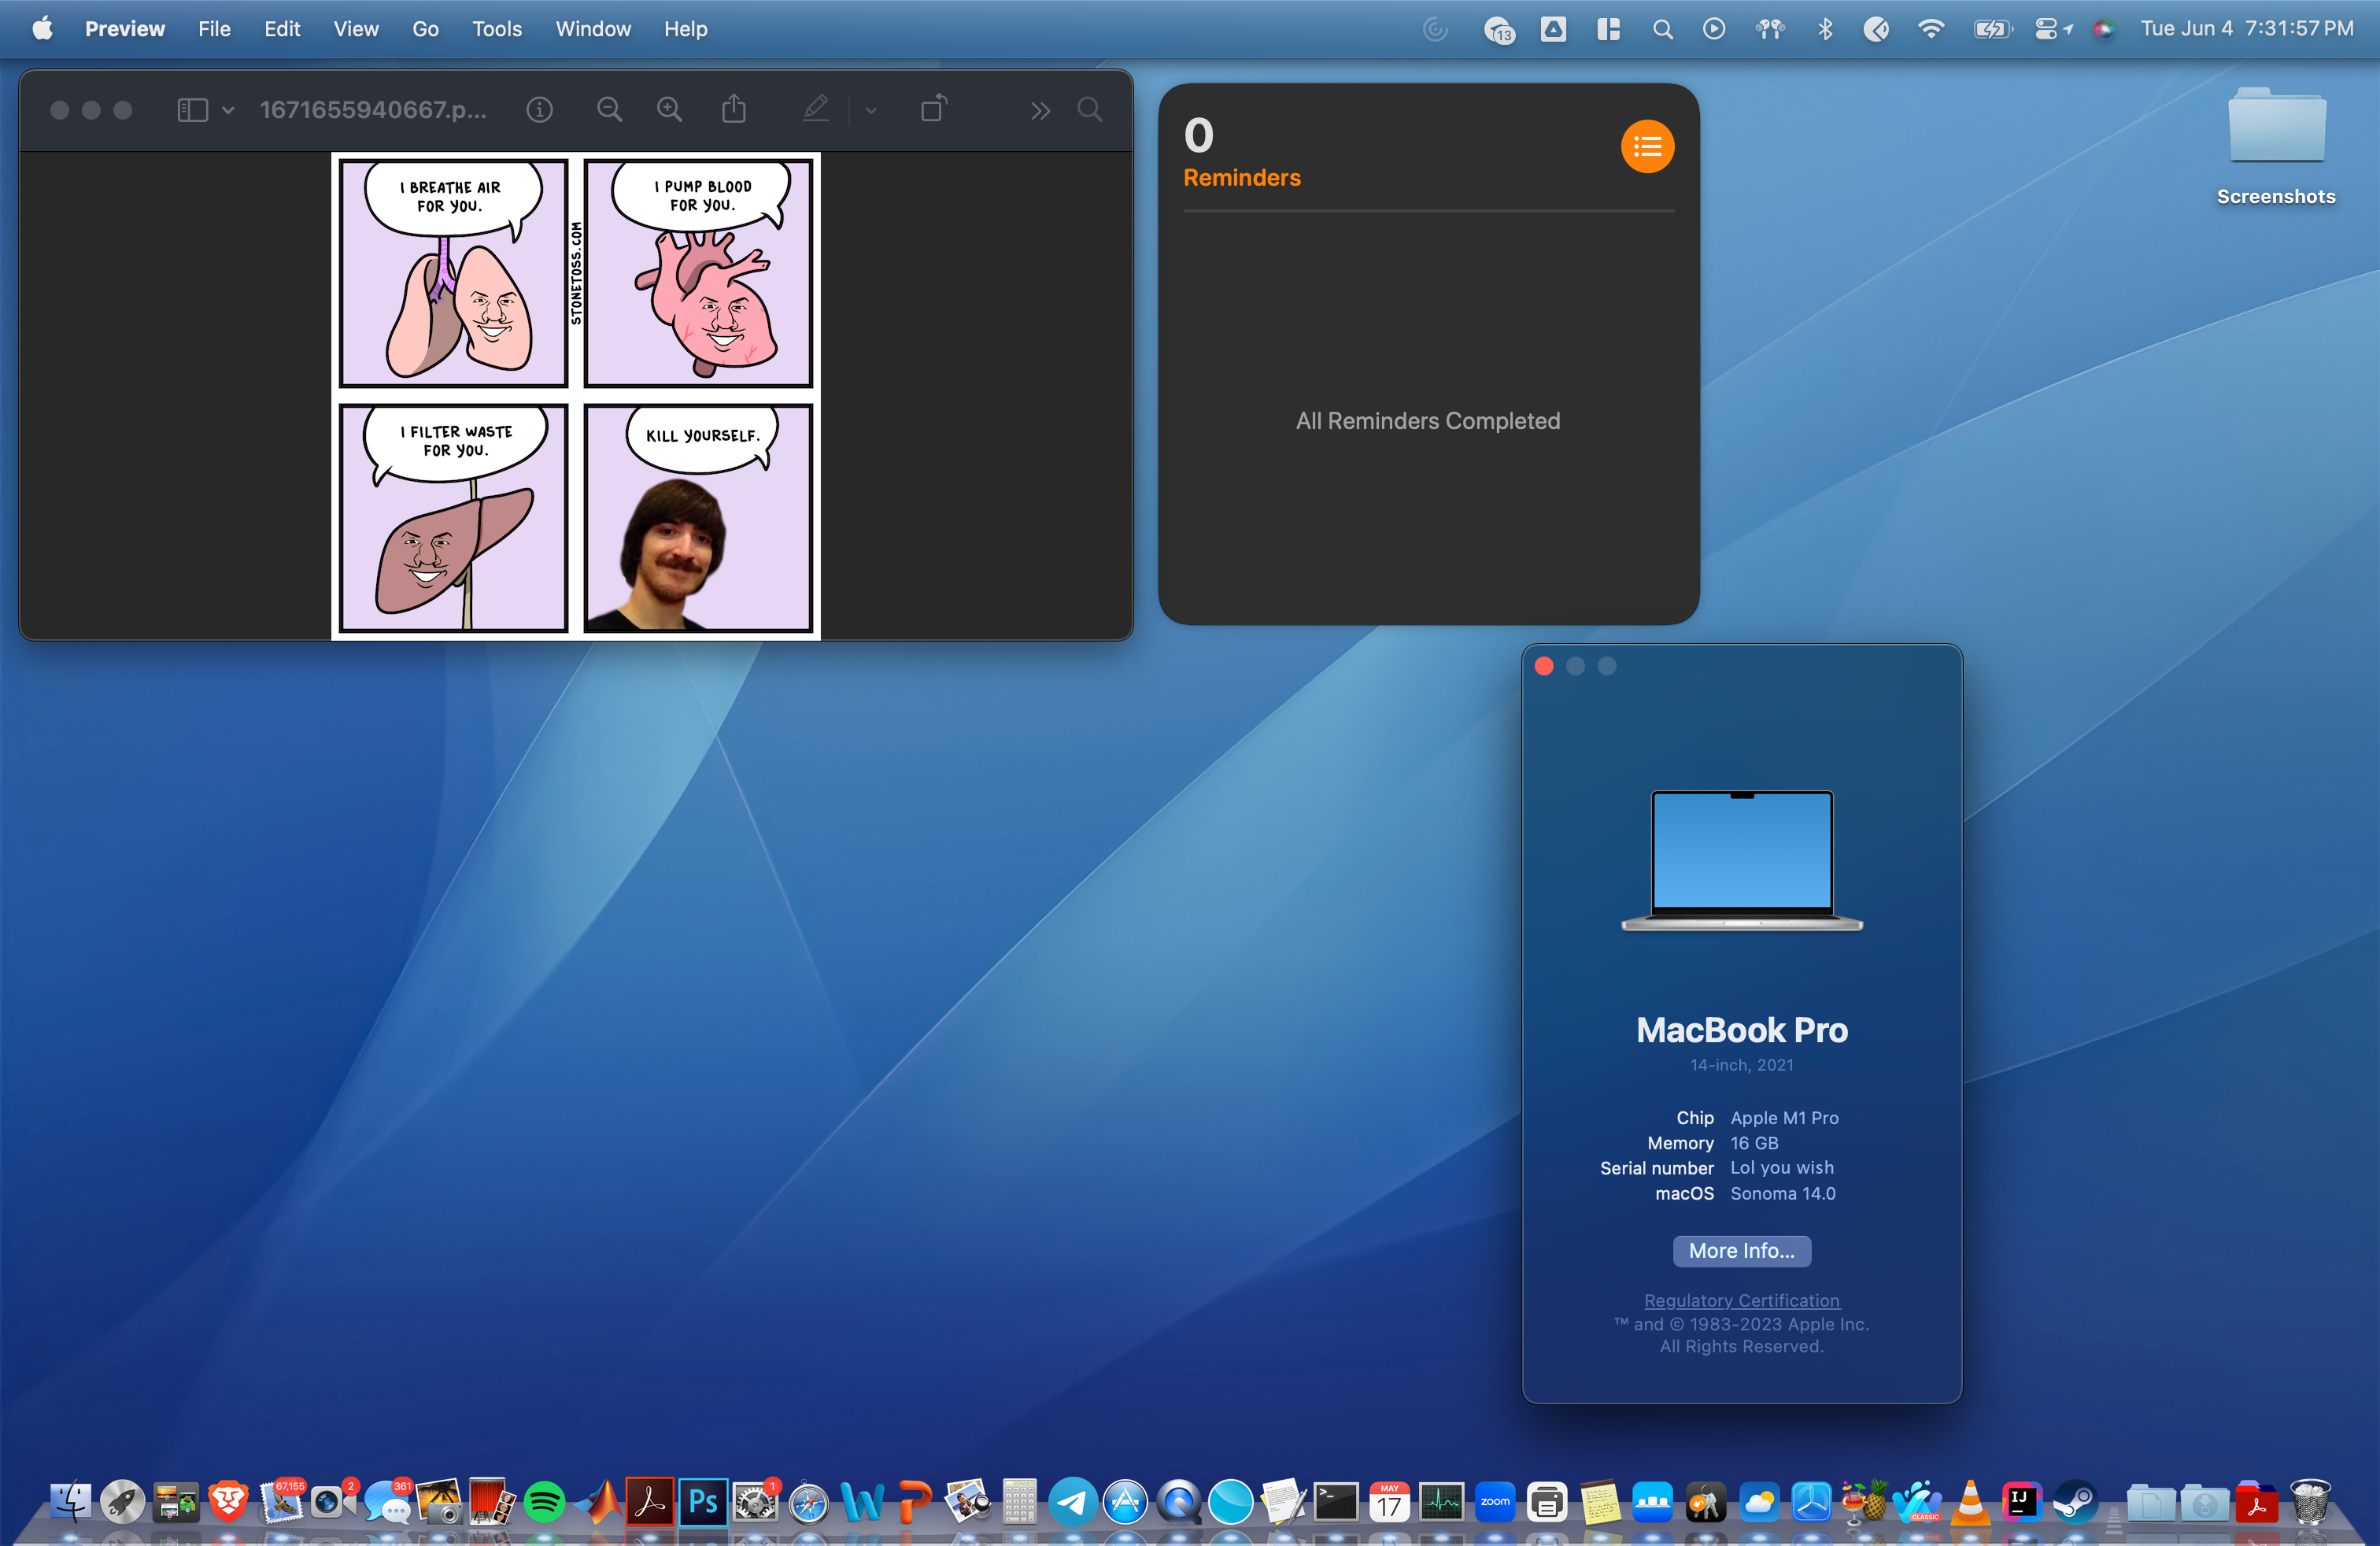Zoom out using the magnifier minus icon
Screen dimensions: 2380x1546
(609, 110)
